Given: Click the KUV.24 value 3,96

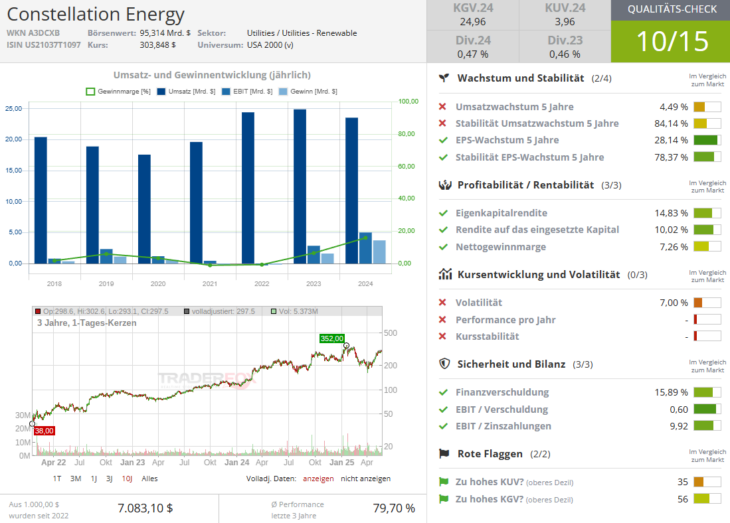Looking at the screenshot, I should pos(565,22).
